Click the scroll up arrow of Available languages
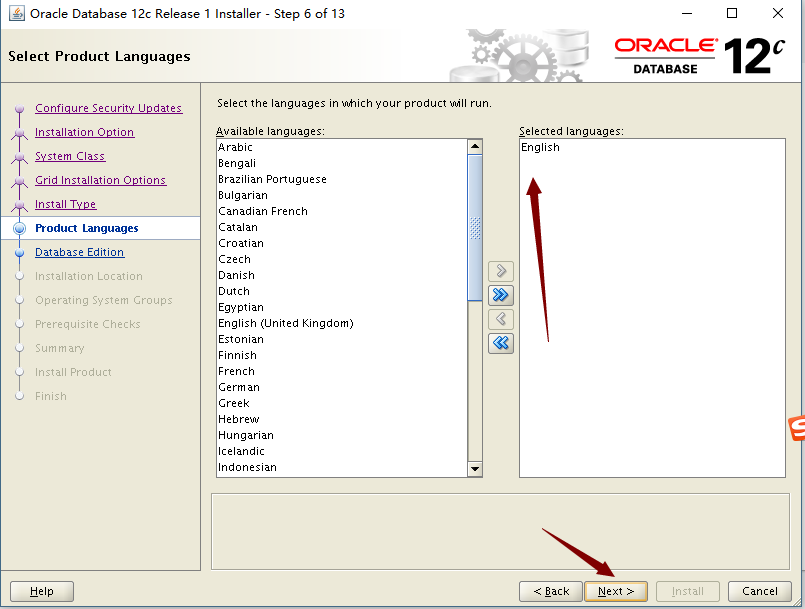Viewport: 805px width, 609px height. tap(475, 147)
